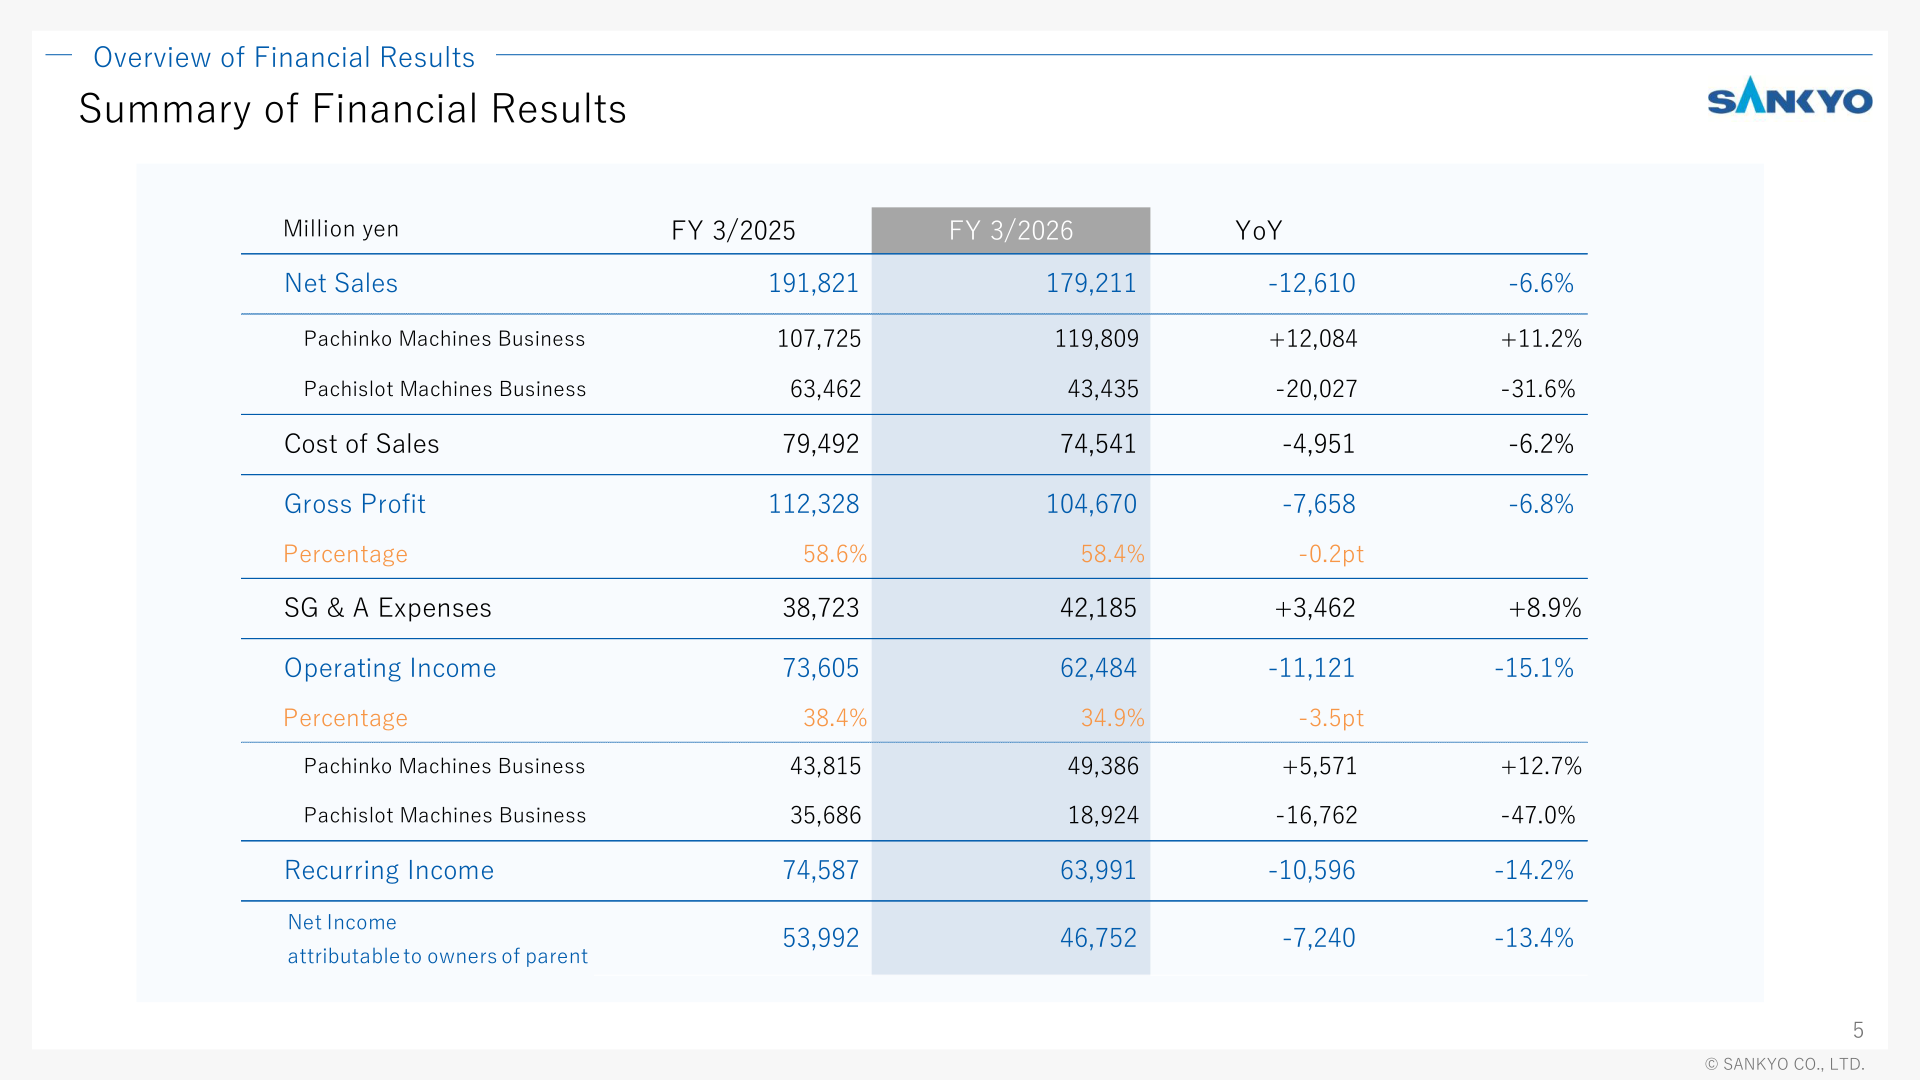Screen dimensions: 1920x1080
Task: Click the SANKYO logo
Action: tap(1790, 96)
